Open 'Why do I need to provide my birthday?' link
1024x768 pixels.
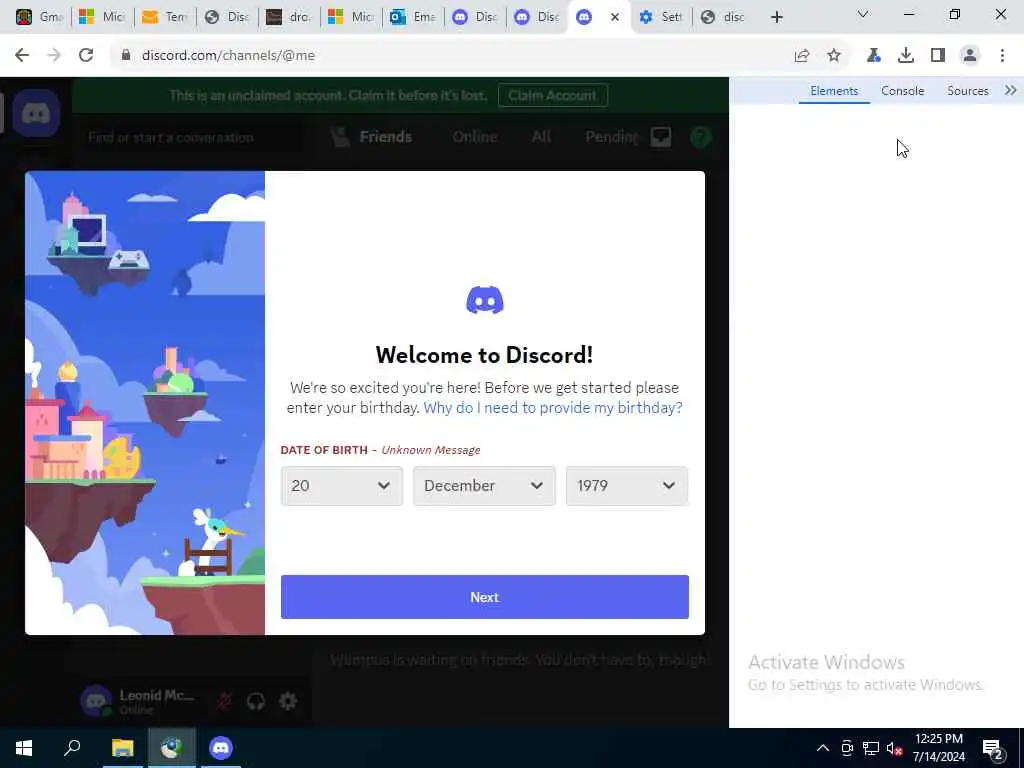(552, 408)
